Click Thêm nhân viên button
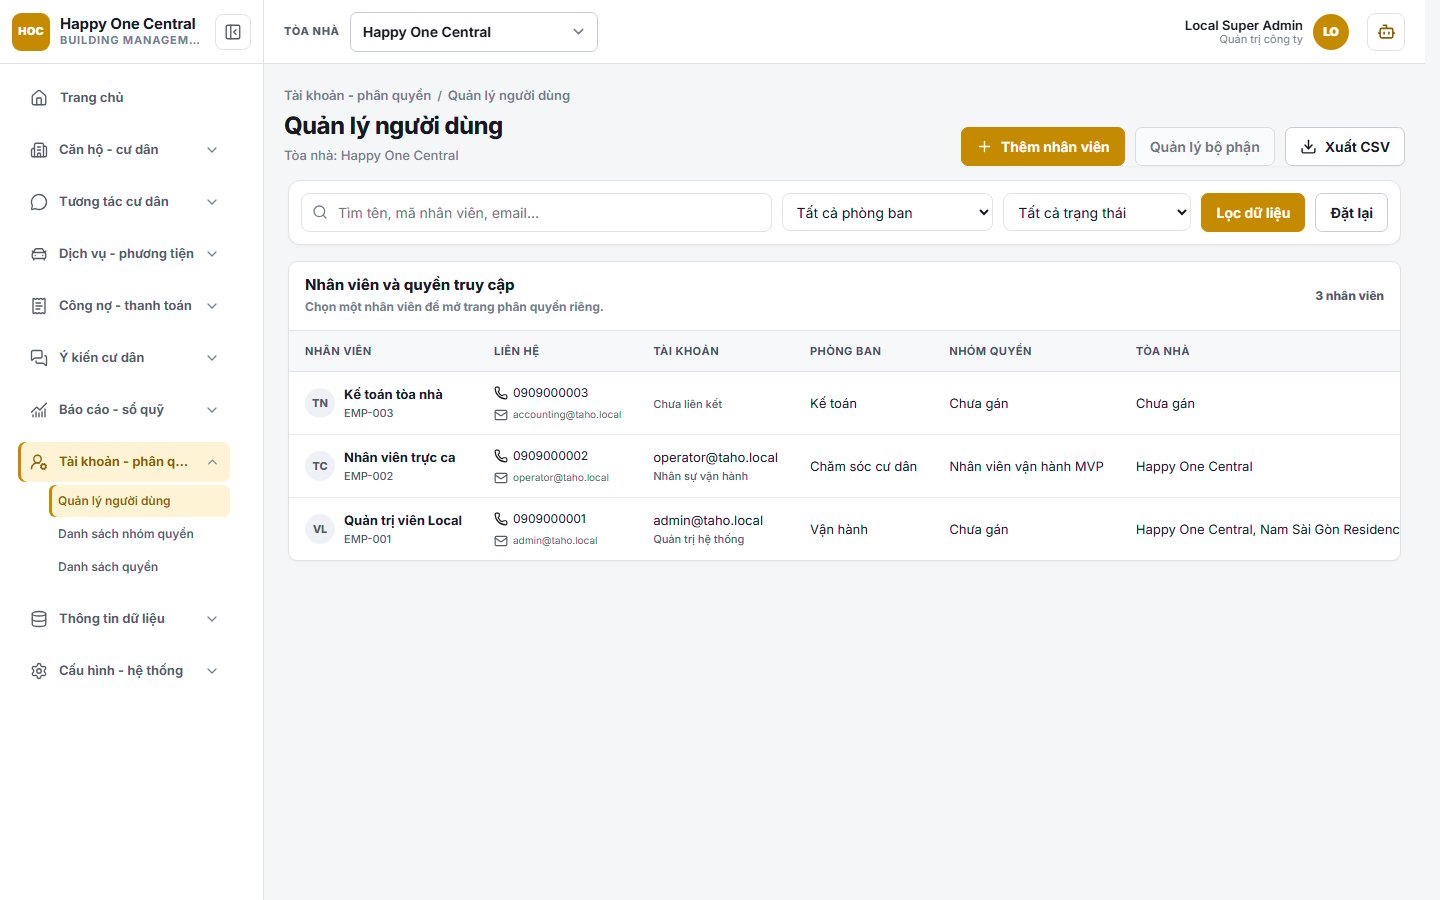Screen dimensions: 1440x900 (x=1043, y=146)
